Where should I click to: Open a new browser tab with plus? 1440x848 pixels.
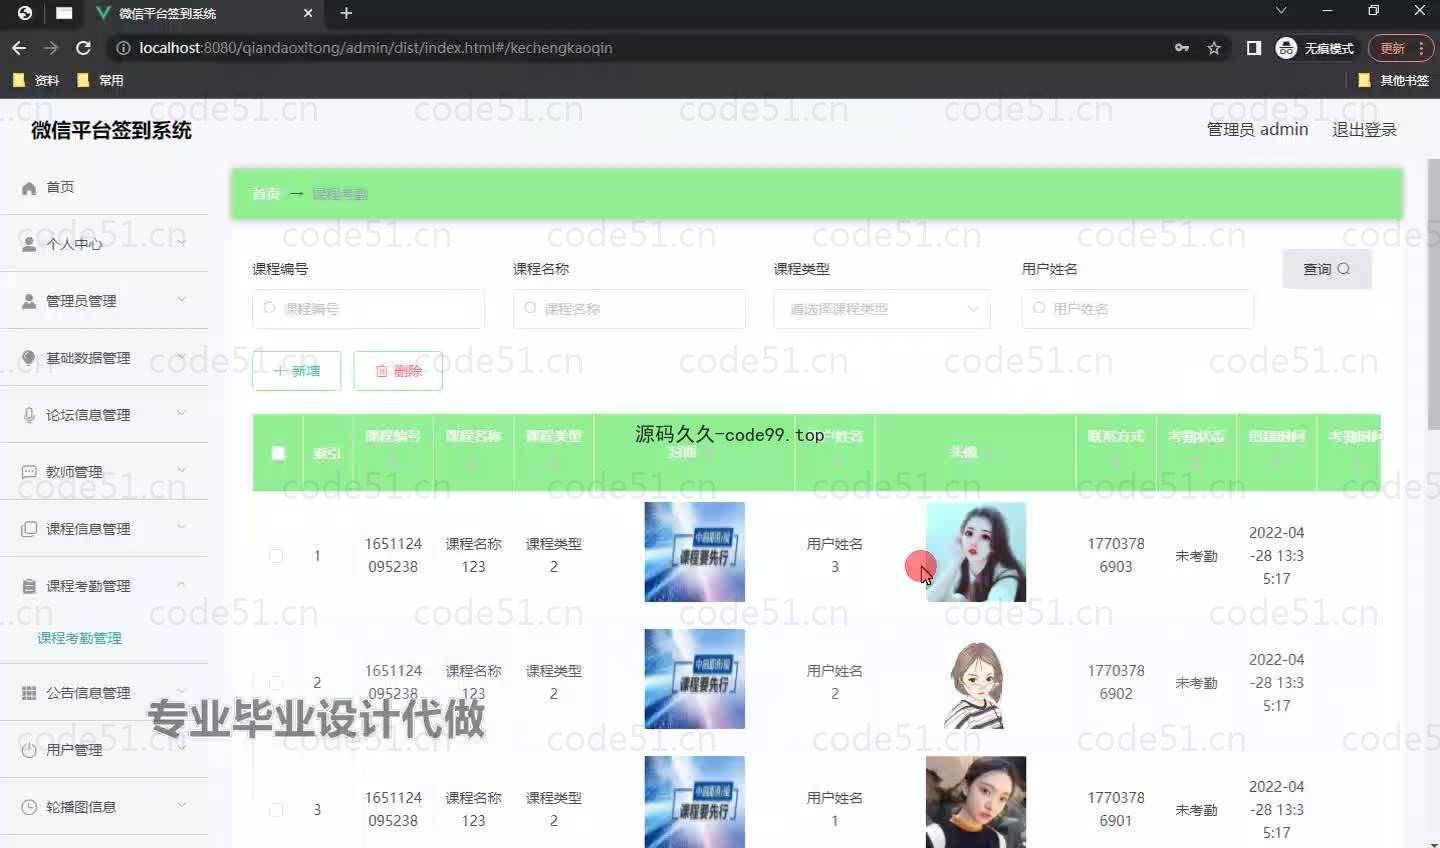pos(346,13)
